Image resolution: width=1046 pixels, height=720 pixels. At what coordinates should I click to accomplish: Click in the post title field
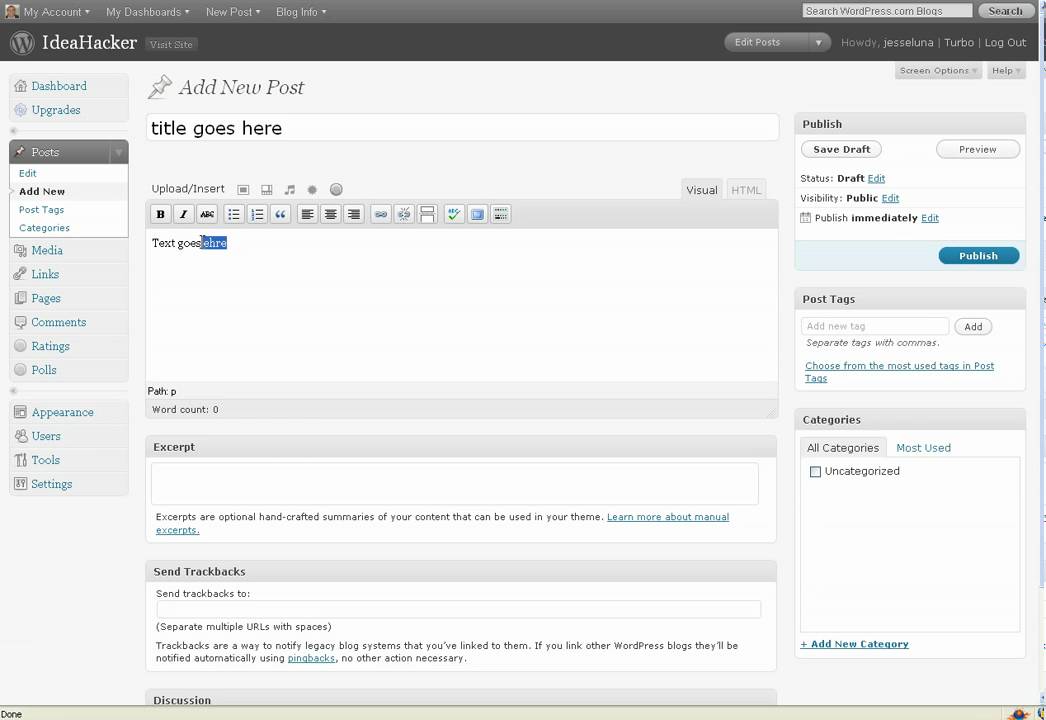[462, 128]
